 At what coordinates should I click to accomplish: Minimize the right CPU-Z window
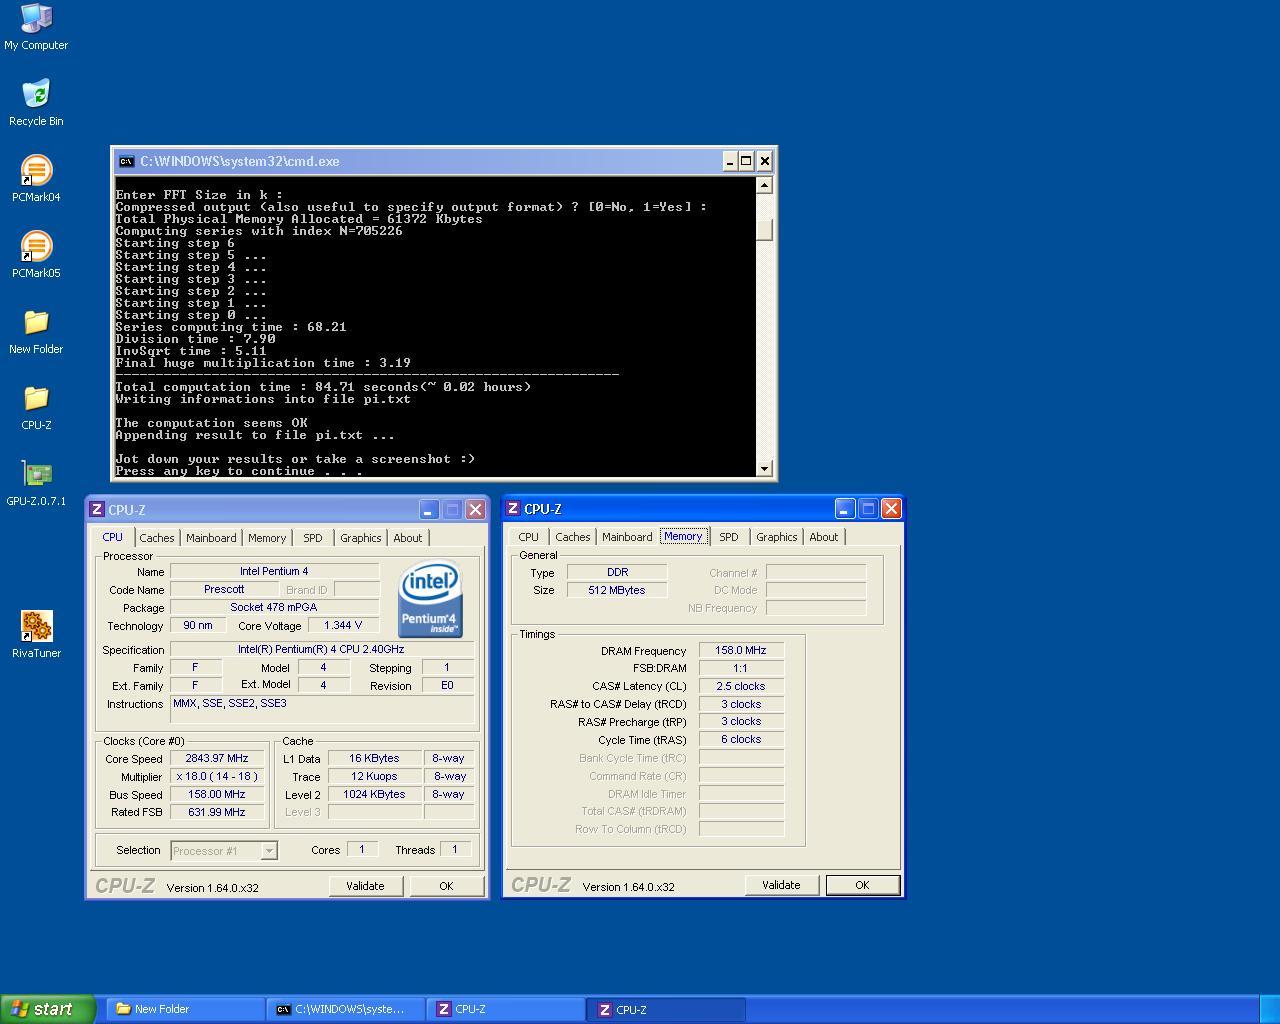click(844, 508)
